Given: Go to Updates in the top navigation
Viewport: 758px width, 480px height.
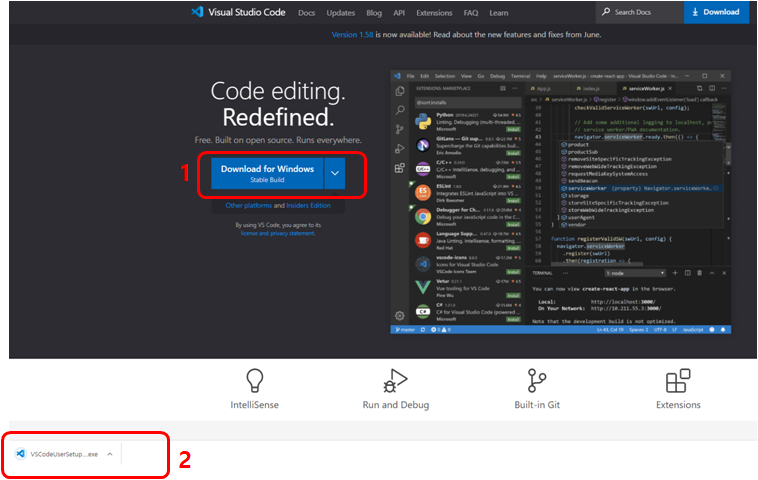Looking at the screenshot, I should click(340, 13).
